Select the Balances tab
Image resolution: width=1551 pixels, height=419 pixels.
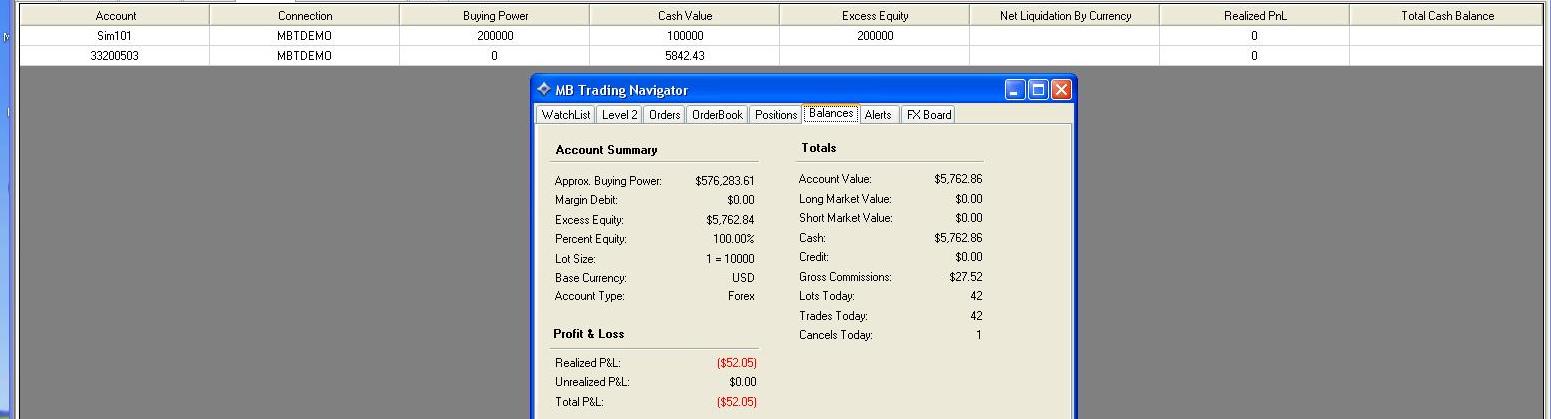[831, 113]
